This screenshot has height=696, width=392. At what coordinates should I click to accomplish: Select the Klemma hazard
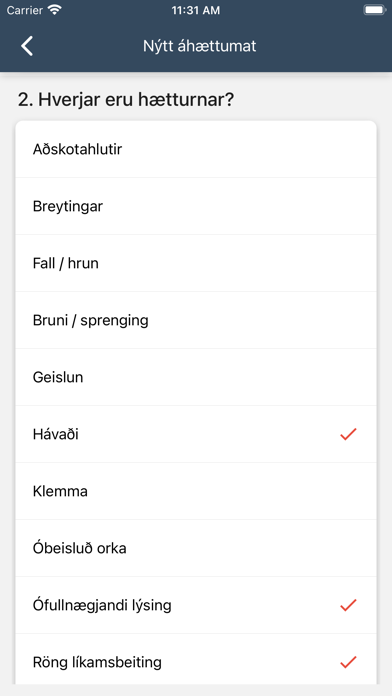coord(196,491)
